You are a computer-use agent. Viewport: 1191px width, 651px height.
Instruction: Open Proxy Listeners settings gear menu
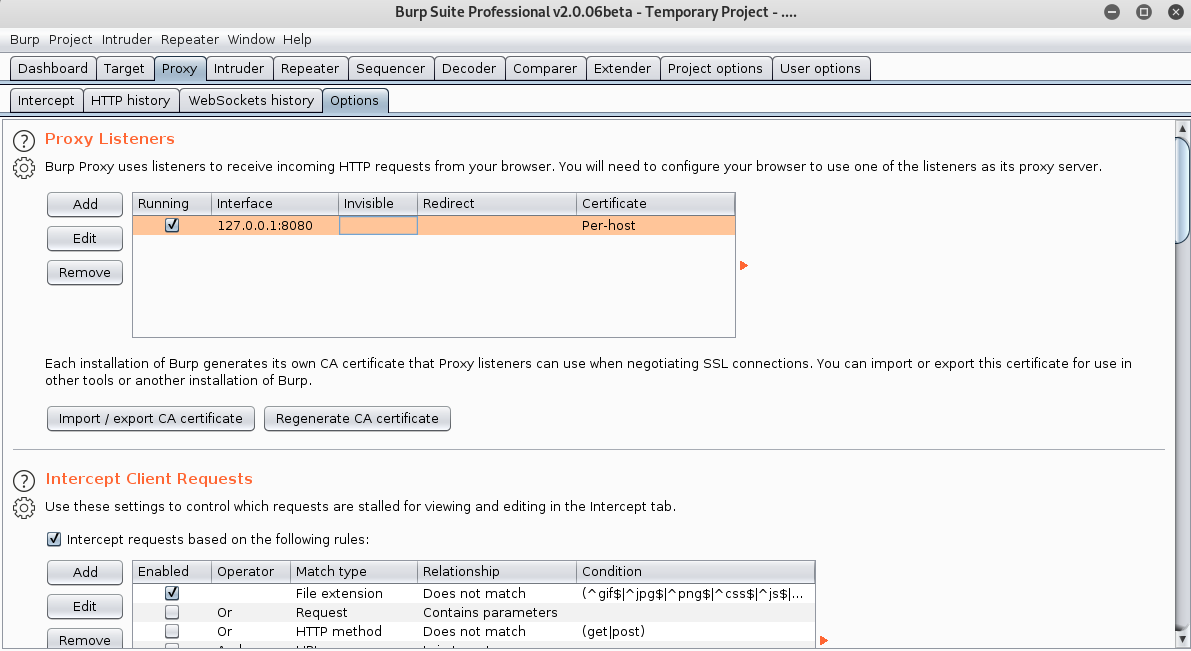pos(24,168)
